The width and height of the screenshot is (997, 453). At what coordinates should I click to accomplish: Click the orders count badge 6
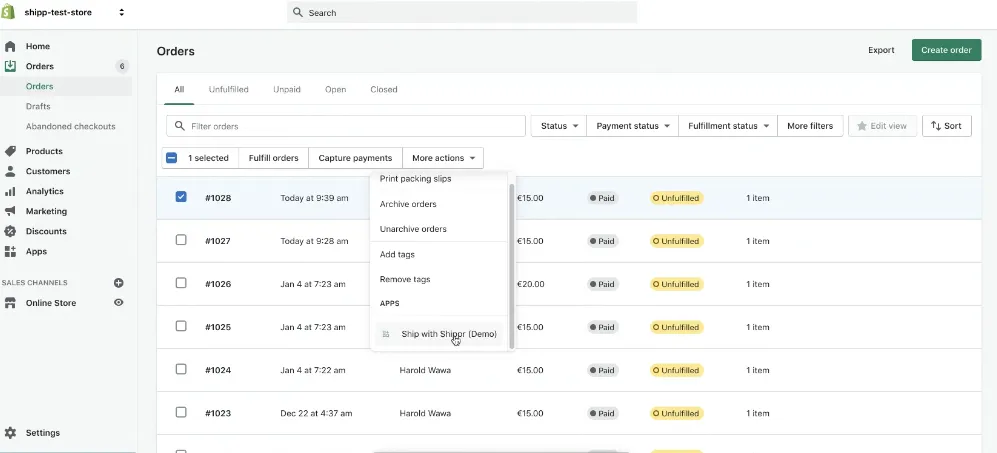pyautogui.click(x=122, y=66)
